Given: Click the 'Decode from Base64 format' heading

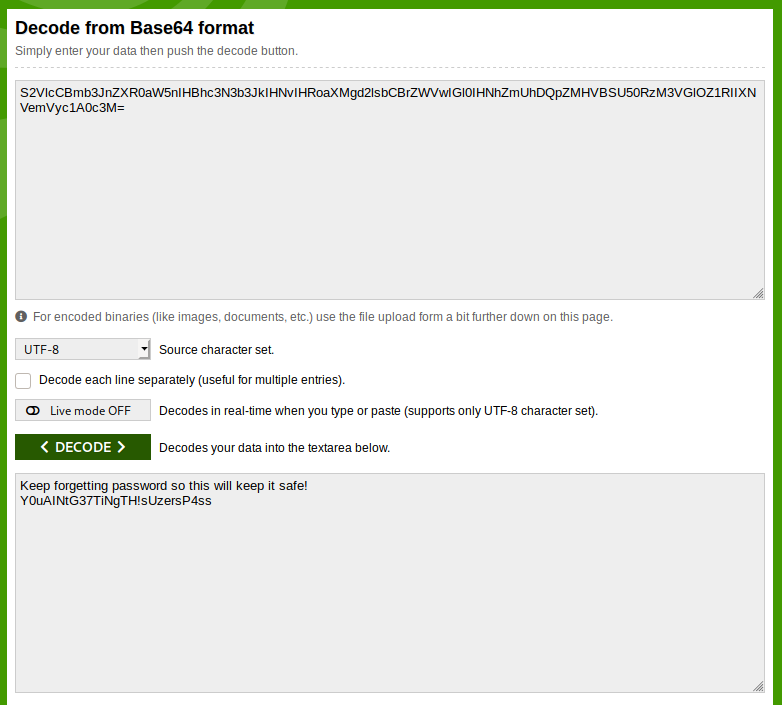Looking at the screenshot, I should pos(135,28).
